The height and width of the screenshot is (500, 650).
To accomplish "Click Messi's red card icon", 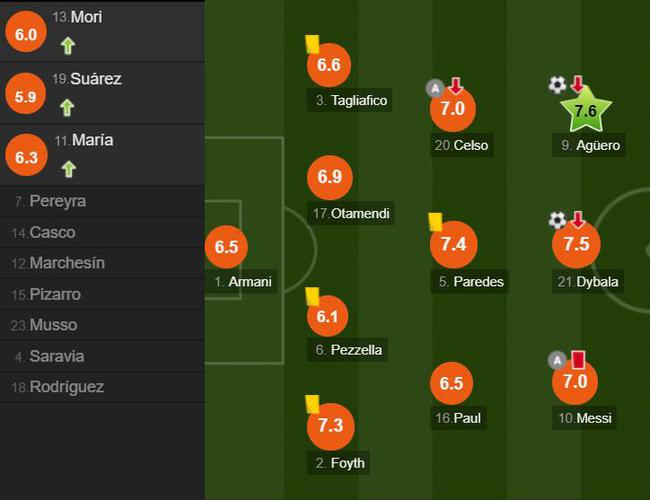I will (577, 359).
